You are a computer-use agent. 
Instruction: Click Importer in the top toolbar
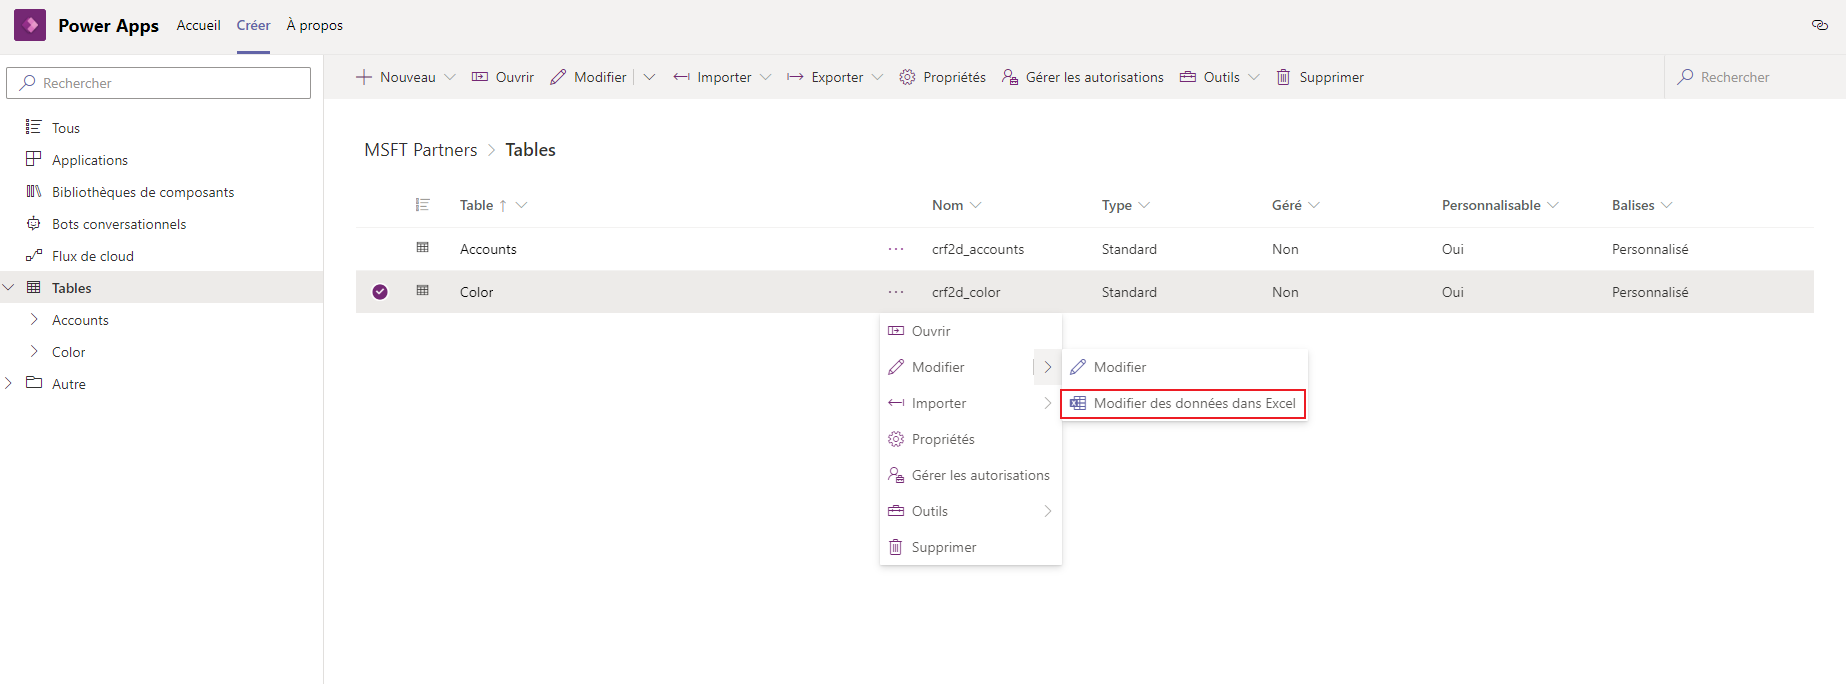713,77
